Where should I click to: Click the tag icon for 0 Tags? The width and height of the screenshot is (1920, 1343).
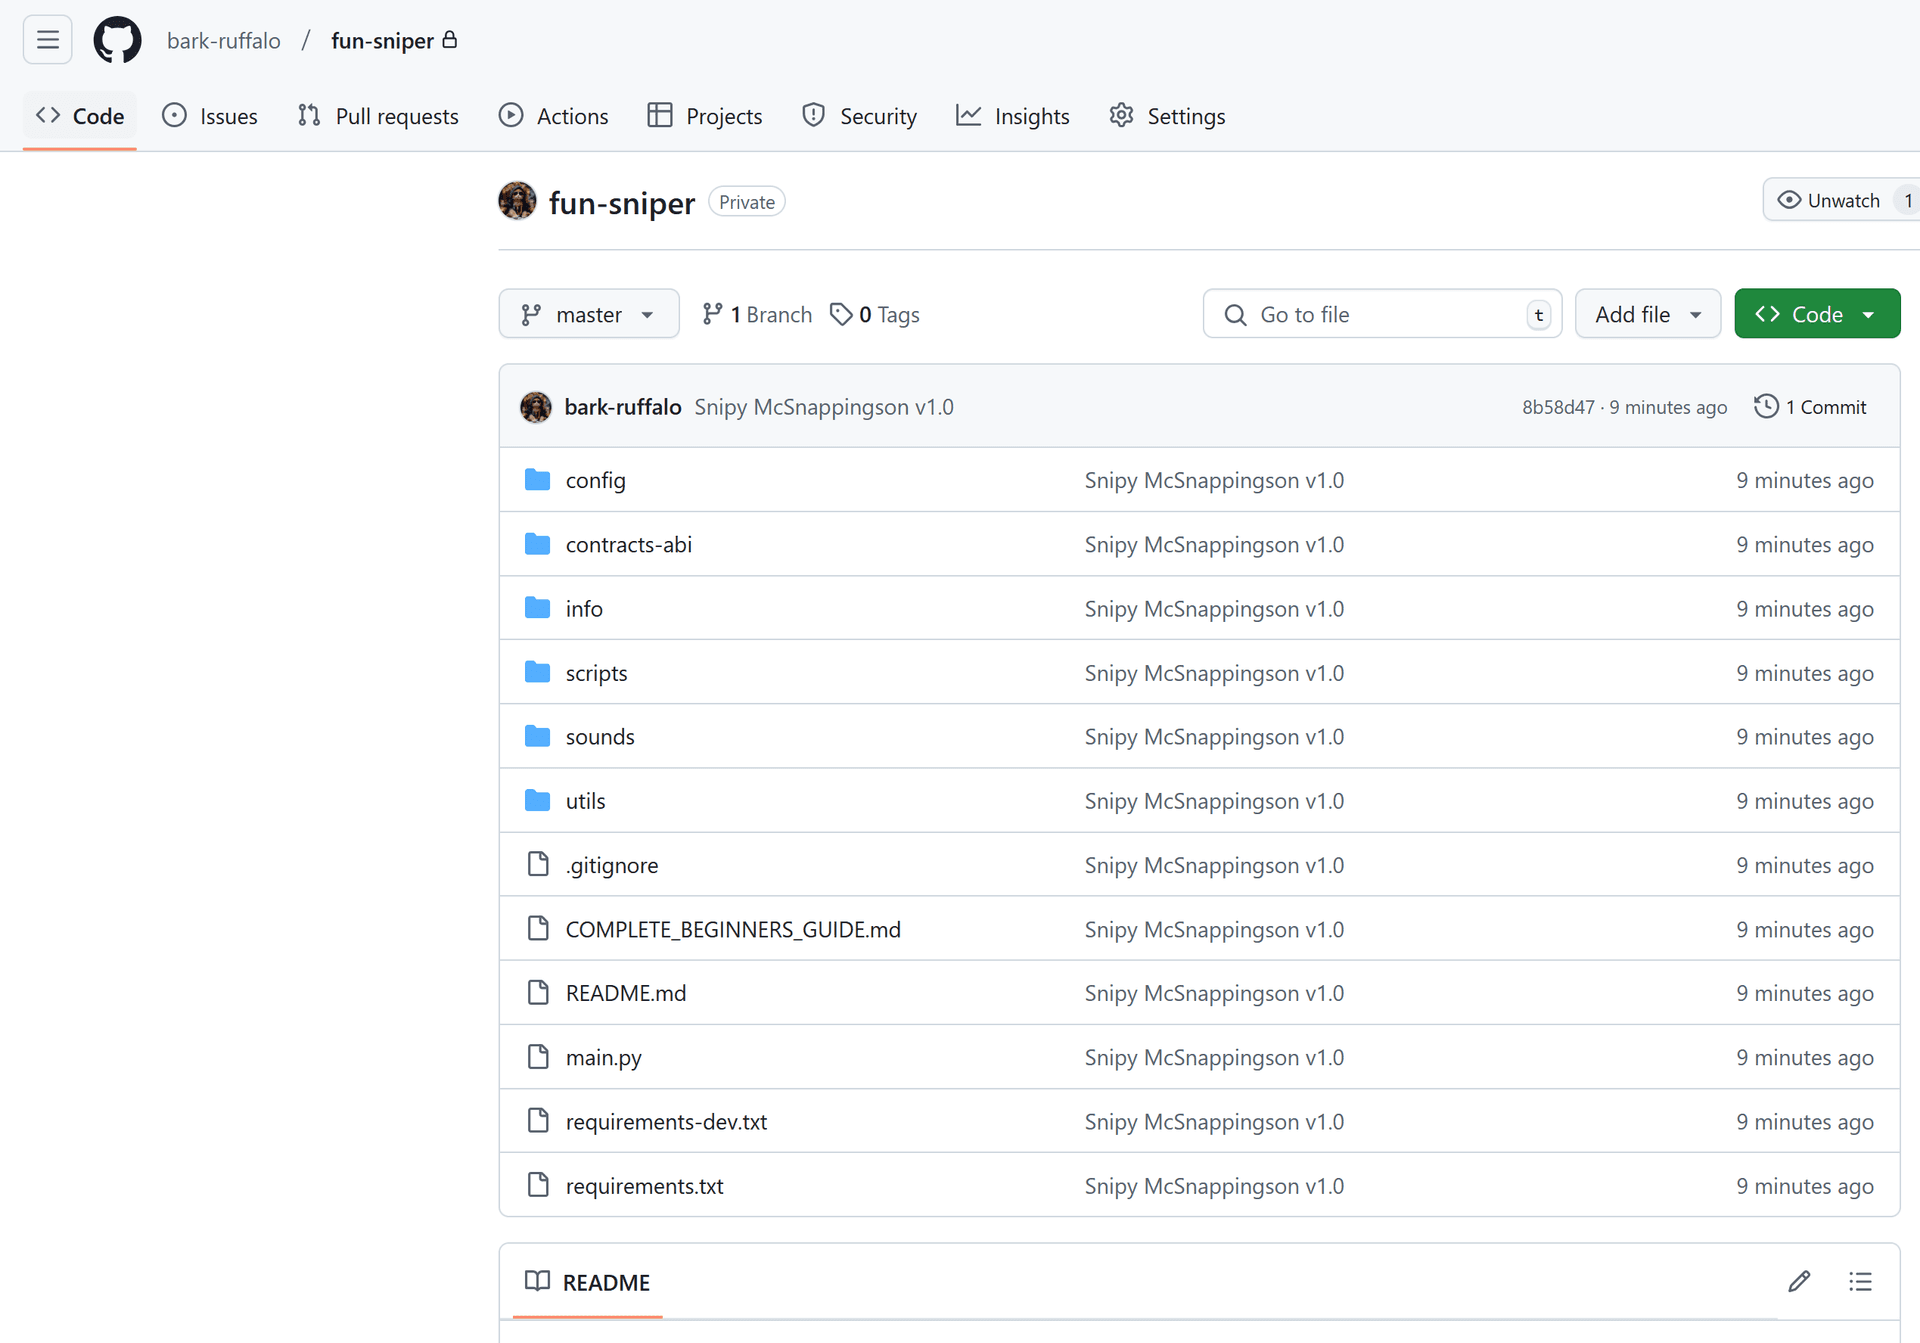point(841,314)
